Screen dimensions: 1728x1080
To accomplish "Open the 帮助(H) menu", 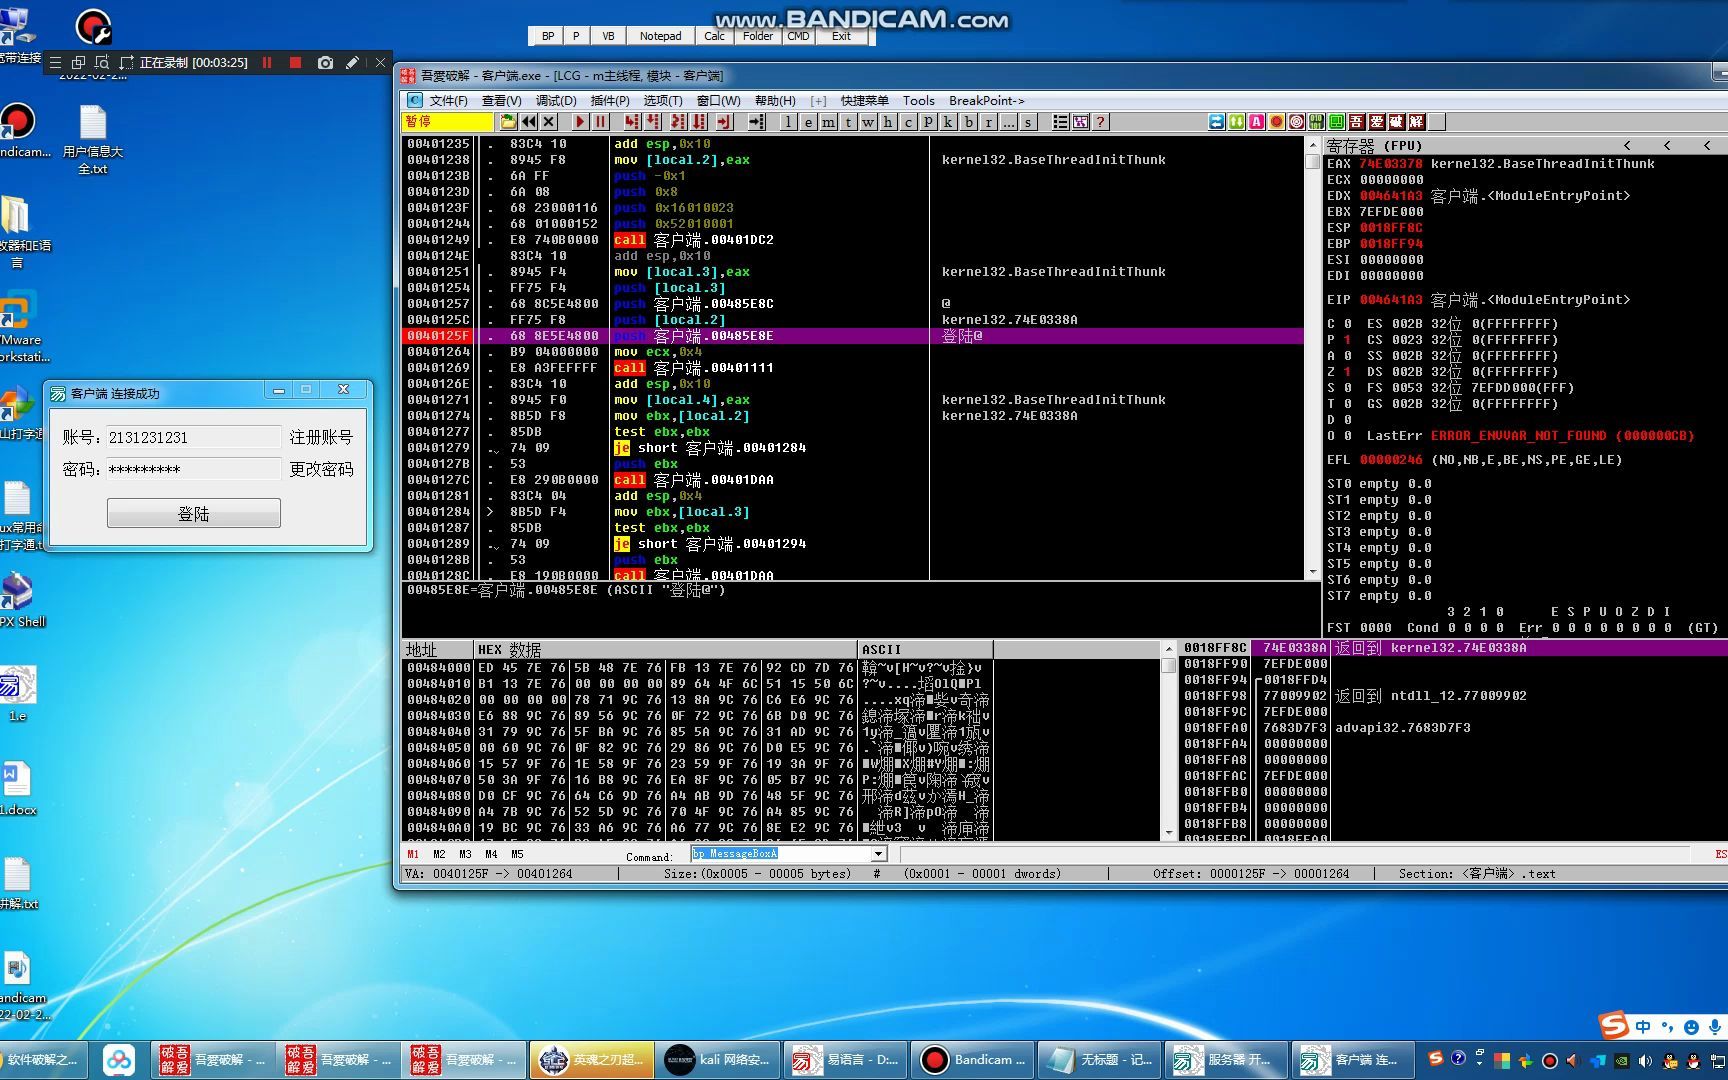I will [775, 101].
